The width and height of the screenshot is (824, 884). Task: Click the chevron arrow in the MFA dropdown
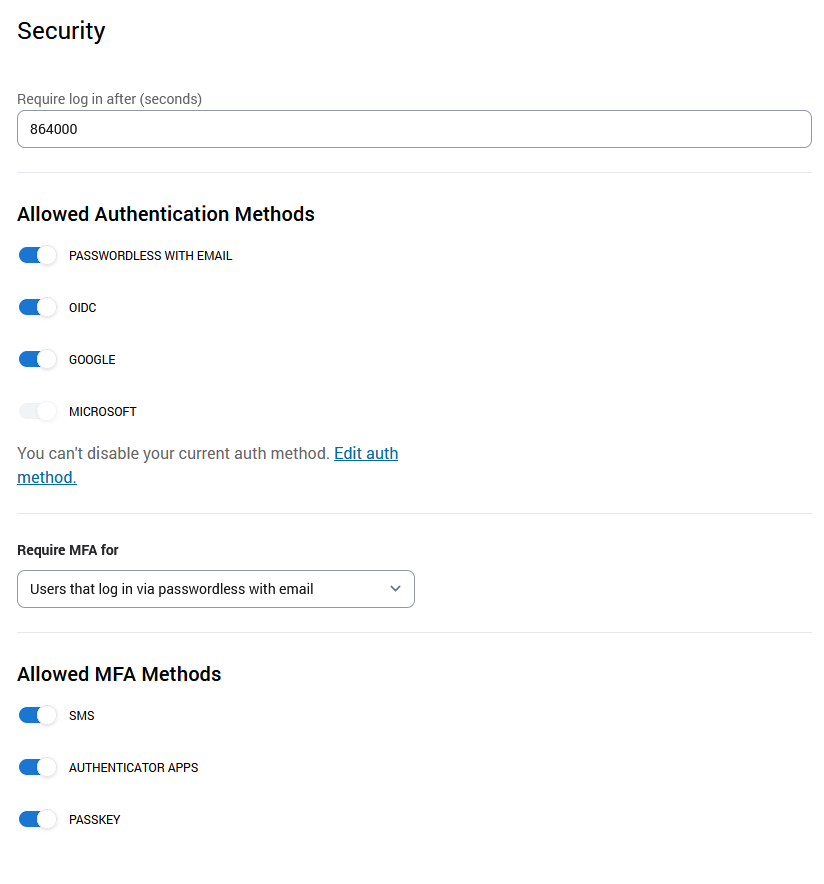click(x=395, y=589)
